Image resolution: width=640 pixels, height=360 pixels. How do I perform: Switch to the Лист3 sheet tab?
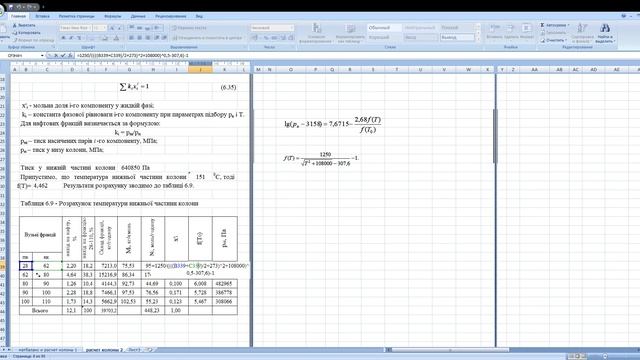(134, 350)
